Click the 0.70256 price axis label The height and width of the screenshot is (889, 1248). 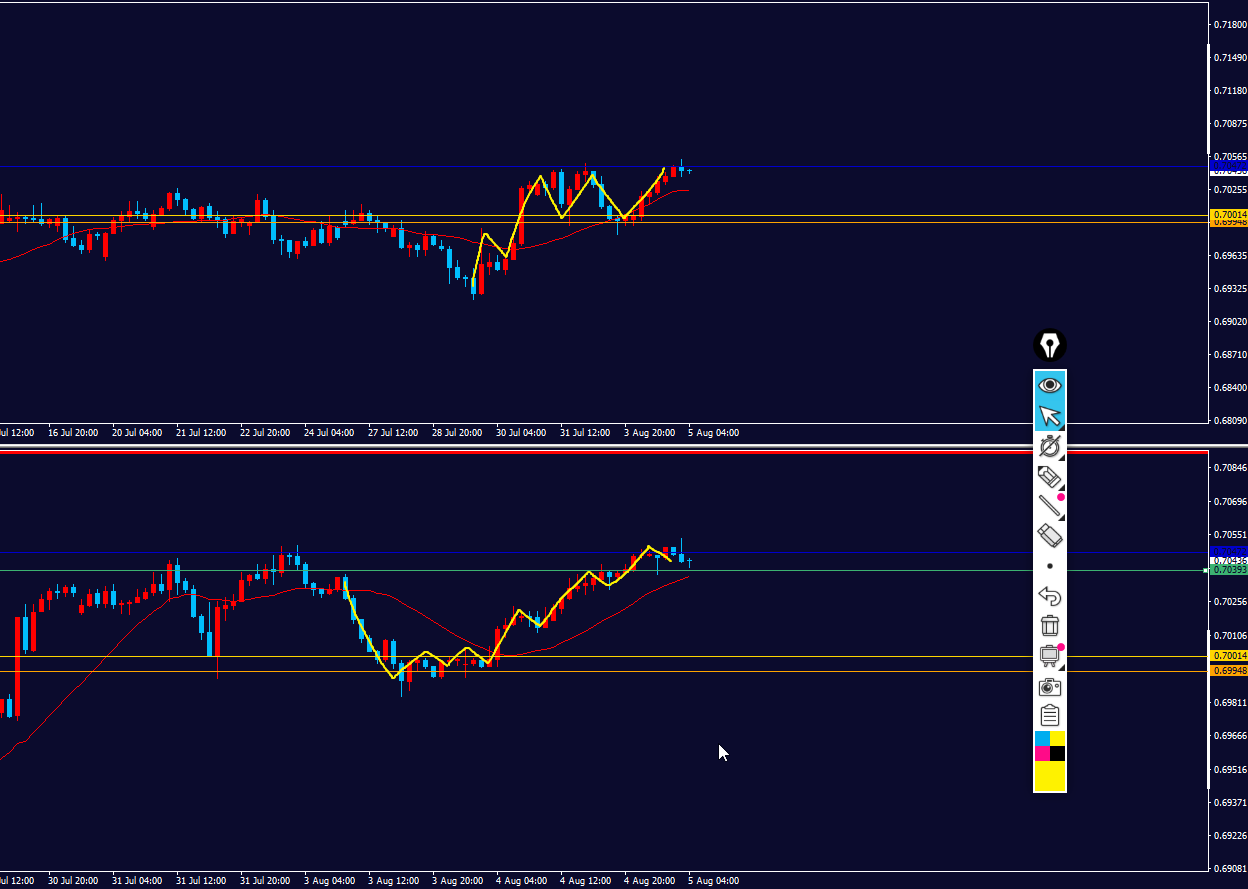1230,602
